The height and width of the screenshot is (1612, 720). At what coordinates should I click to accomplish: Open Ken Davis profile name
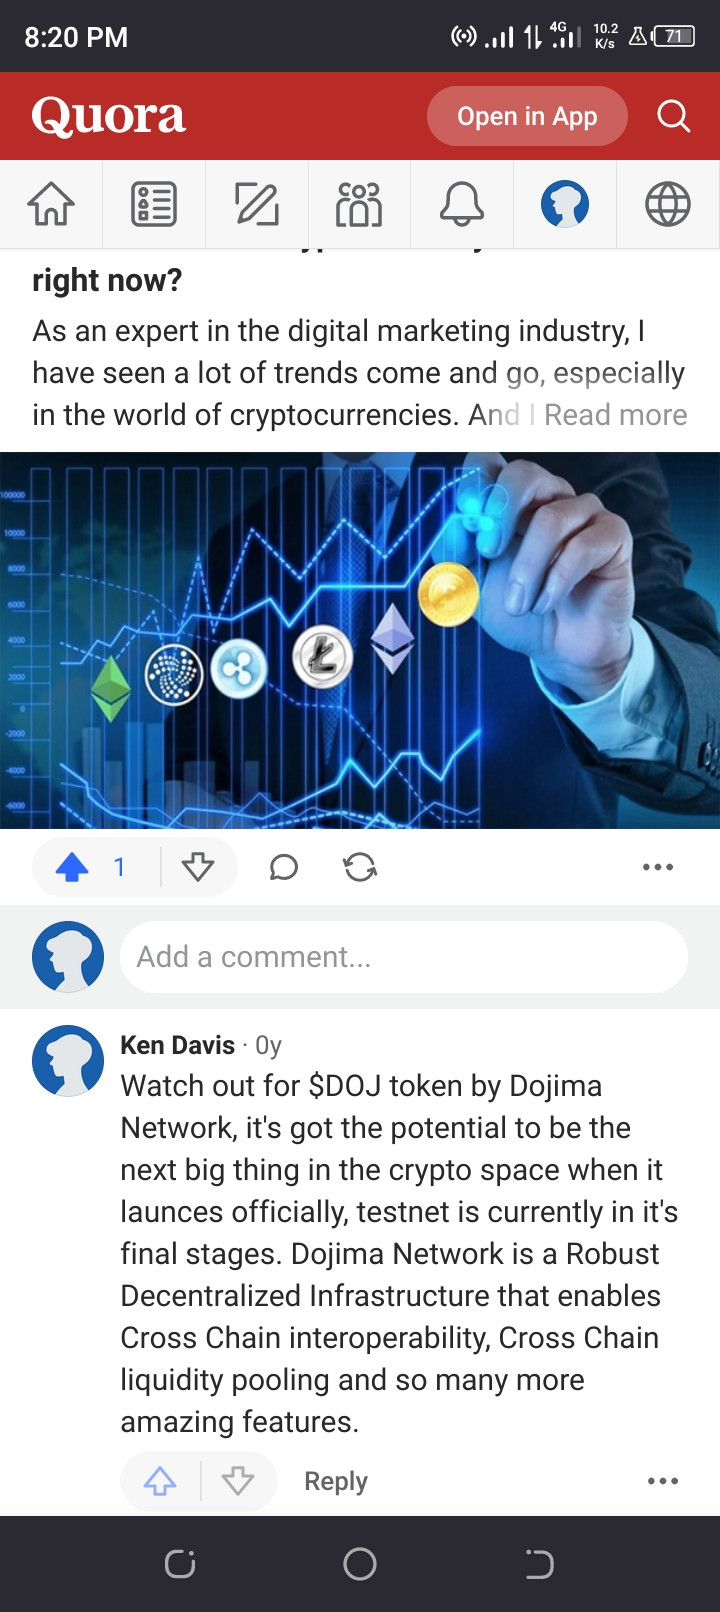pyautogui.click(x=177, y=1045)
